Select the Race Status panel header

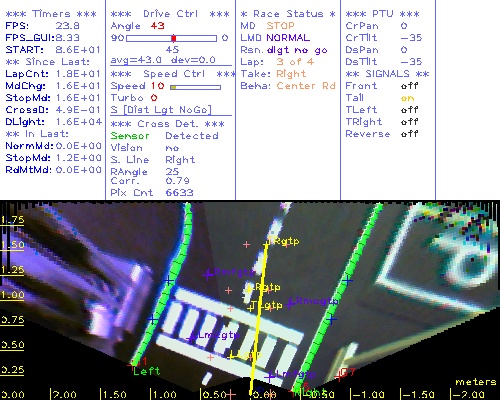click(x=288, y=14)
